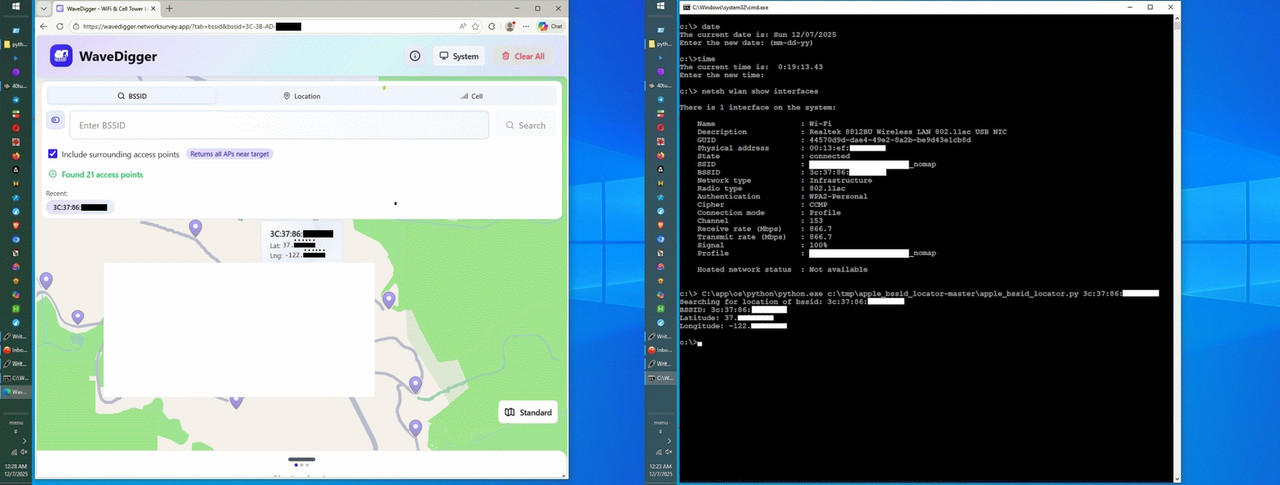Open Copilot Chat button in browser
Image resolution: width=1280 pixels, height=485 pixels.
click(550, 26)
